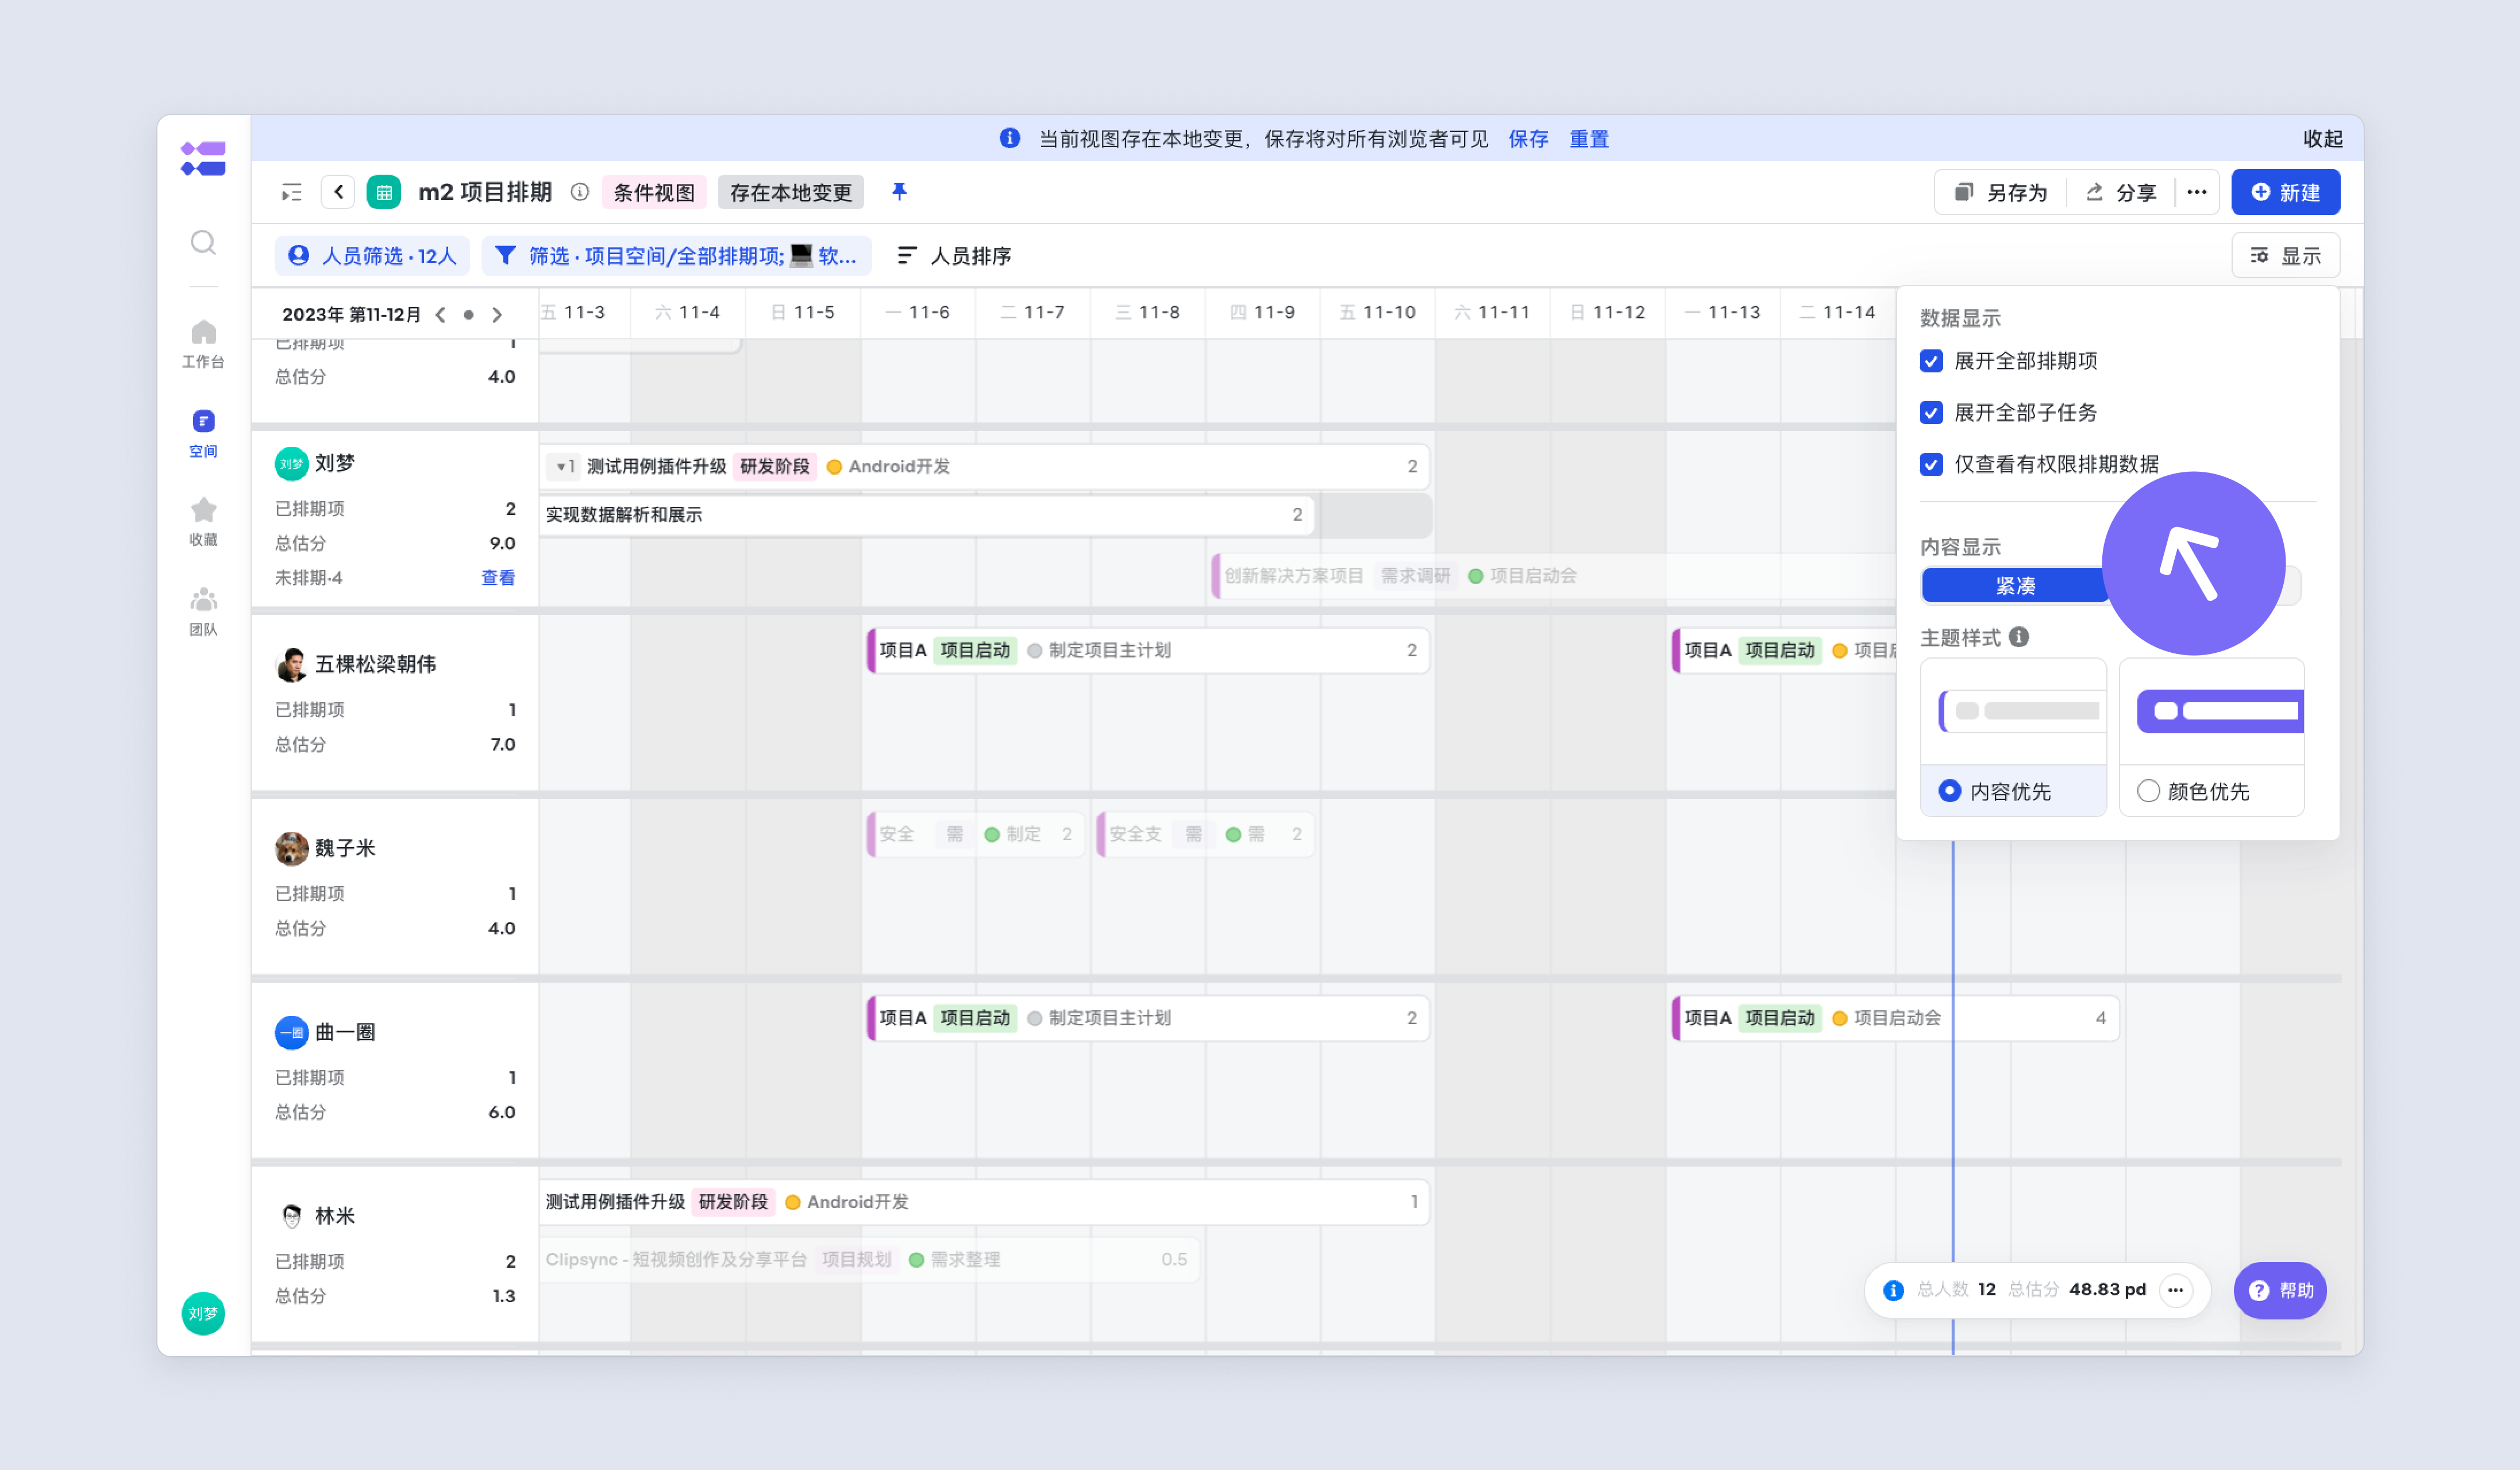Go to the previous period with the left chevron
The height and width of the screenshot is (1470, 2520).
(440, 314)
